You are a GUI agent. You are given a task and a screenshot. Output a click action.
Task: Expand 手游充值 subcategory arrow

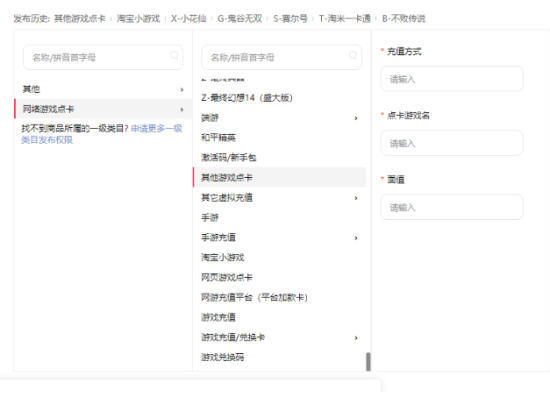[356, 238]
